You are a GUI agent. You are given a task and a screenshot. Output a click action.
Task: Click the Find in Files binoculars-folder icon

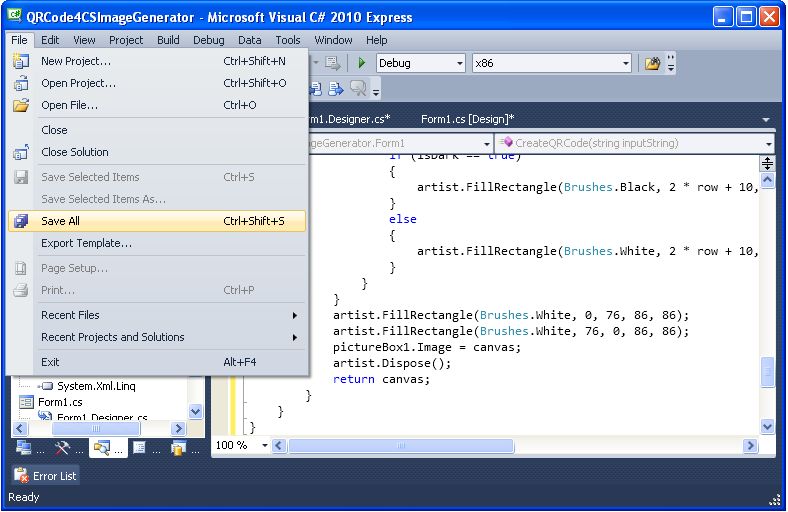[x=652, y=63]
